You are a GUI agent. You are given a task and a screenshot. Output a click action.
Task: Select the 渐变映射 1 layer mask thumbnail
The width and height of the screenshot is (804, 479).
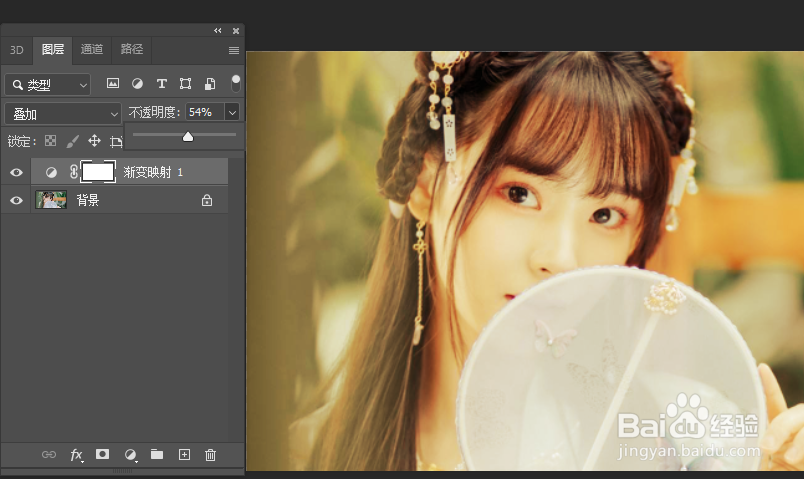(x=98, y=172)
